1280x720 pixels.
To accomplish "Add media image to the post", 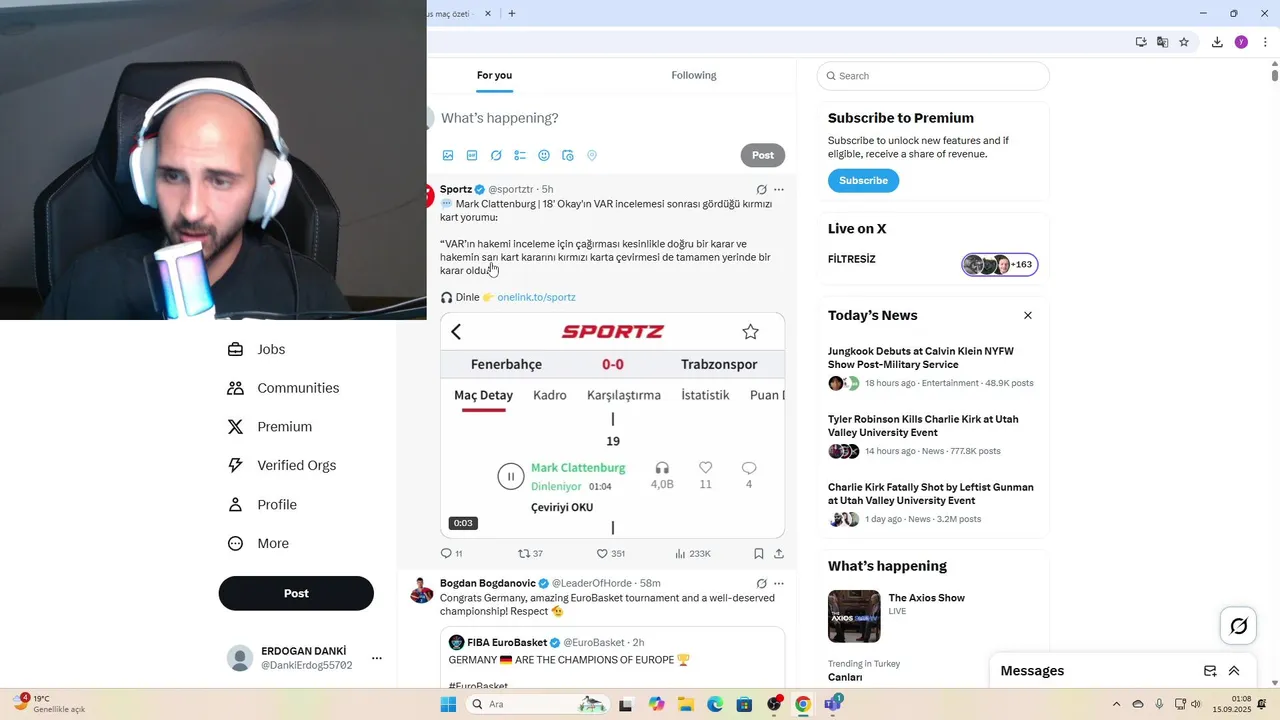I will [x=448, y=155].
